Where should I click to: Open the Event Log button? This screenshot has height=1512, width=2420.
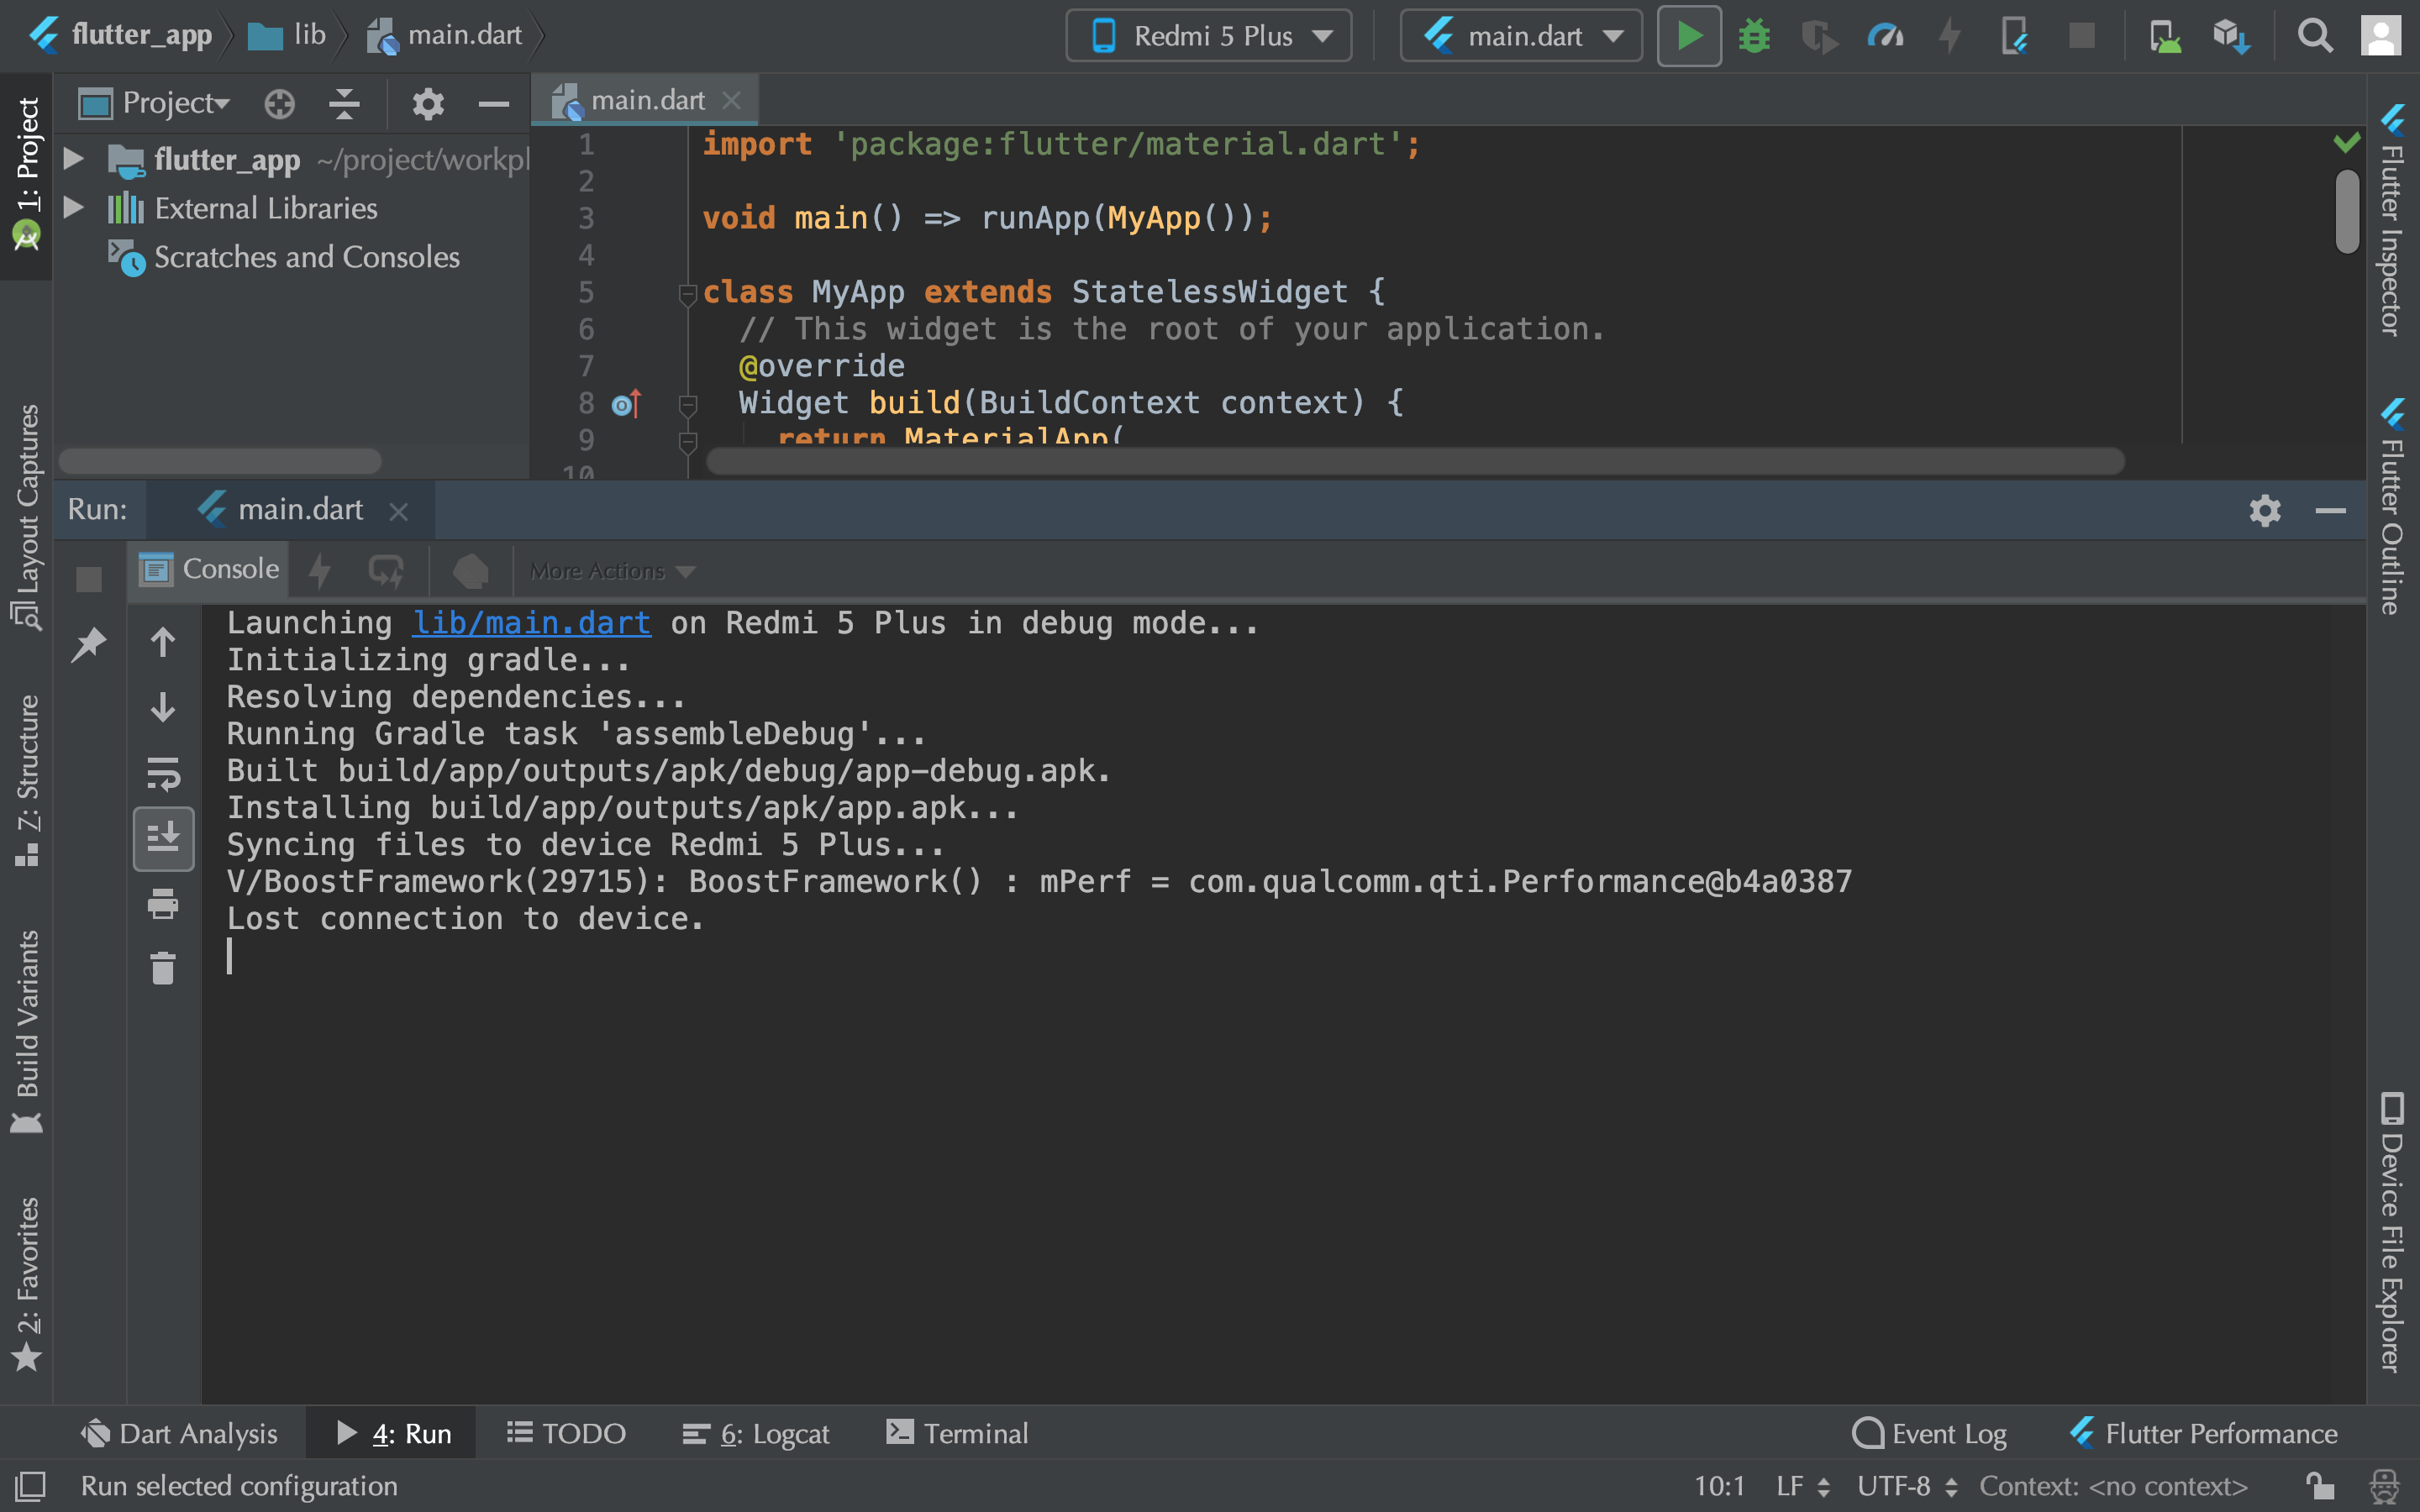click(1929, 1434)
